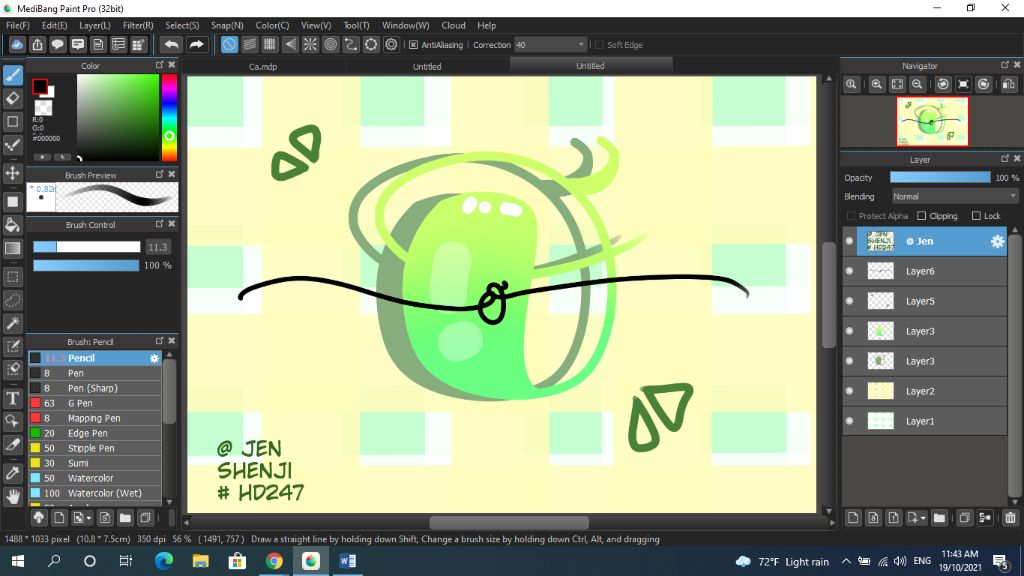The image size is (1024, 576).
Task: Enable curve snap
Action: (351, 44)
